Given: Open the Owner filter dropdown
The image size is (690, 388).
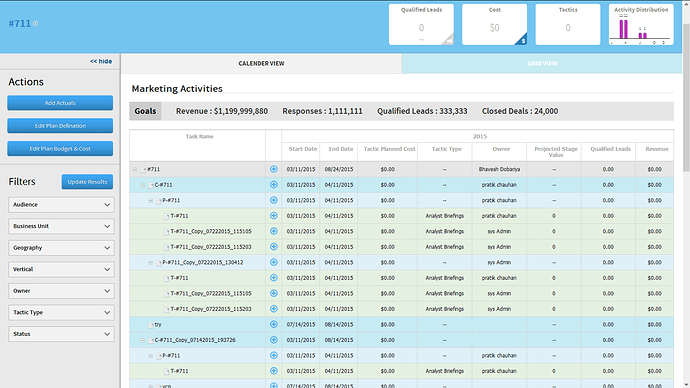Looking at the screenshot, I should [x=61, y=291].
